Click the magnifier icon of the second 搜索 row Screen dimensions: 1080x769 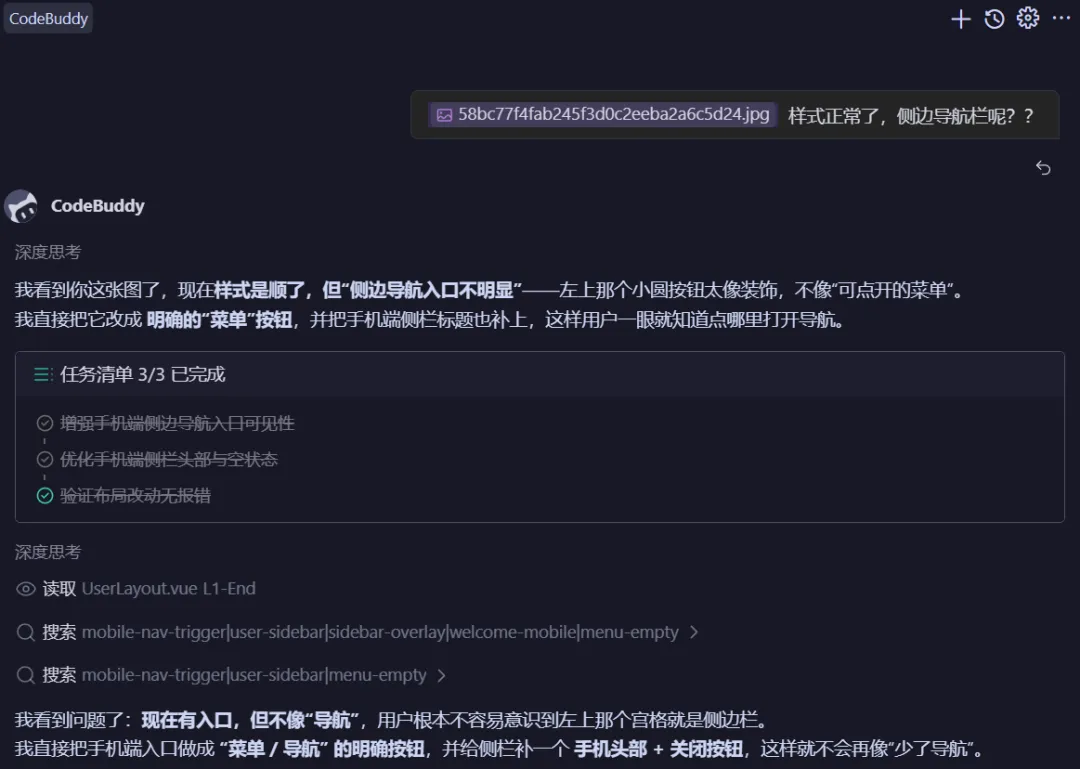[x=25, y=675]
